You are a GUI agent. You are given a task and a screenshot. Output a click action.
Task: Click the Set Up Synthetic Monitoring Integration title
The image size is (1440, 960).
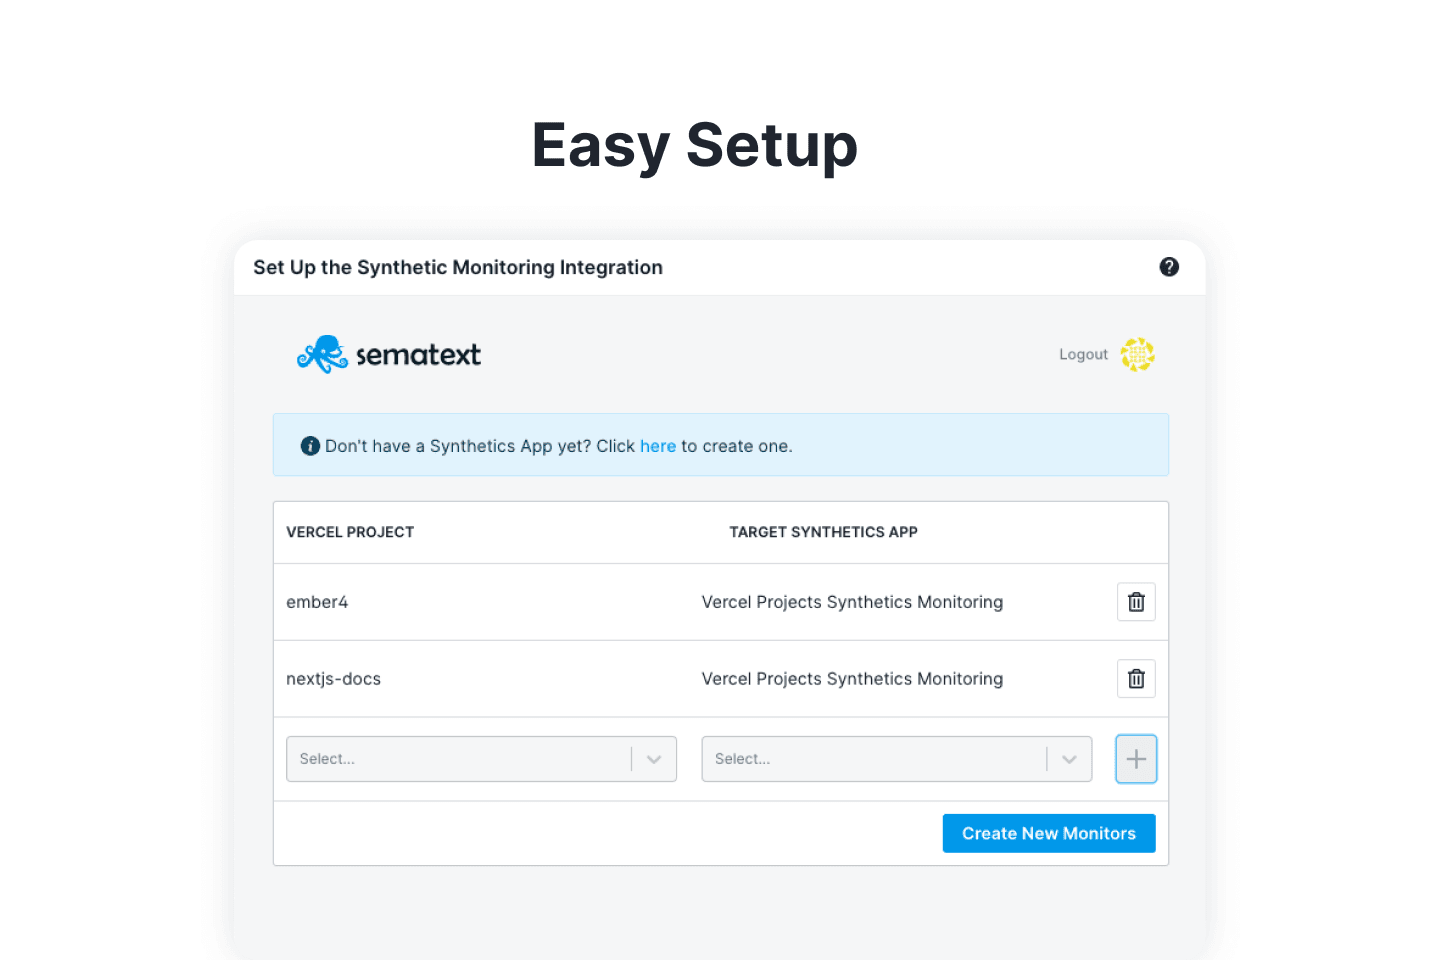pyautogui.click(x=458, y=267)
